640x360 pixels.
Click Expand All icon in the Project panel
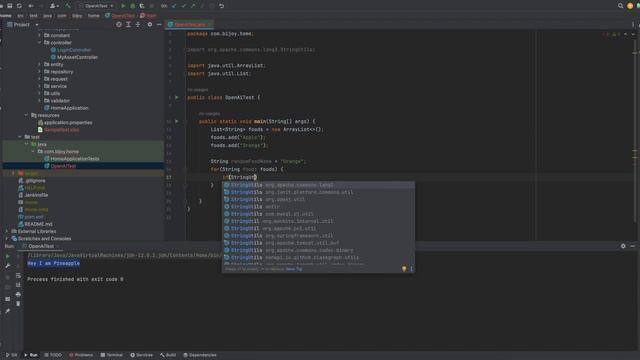[x=128, y=24]
